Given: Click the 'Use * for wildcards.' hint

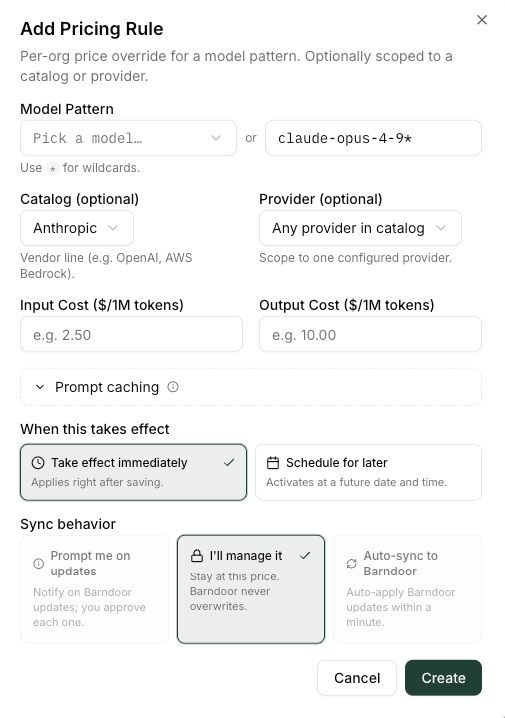Looking at the screenshot, I should (80, 168).
